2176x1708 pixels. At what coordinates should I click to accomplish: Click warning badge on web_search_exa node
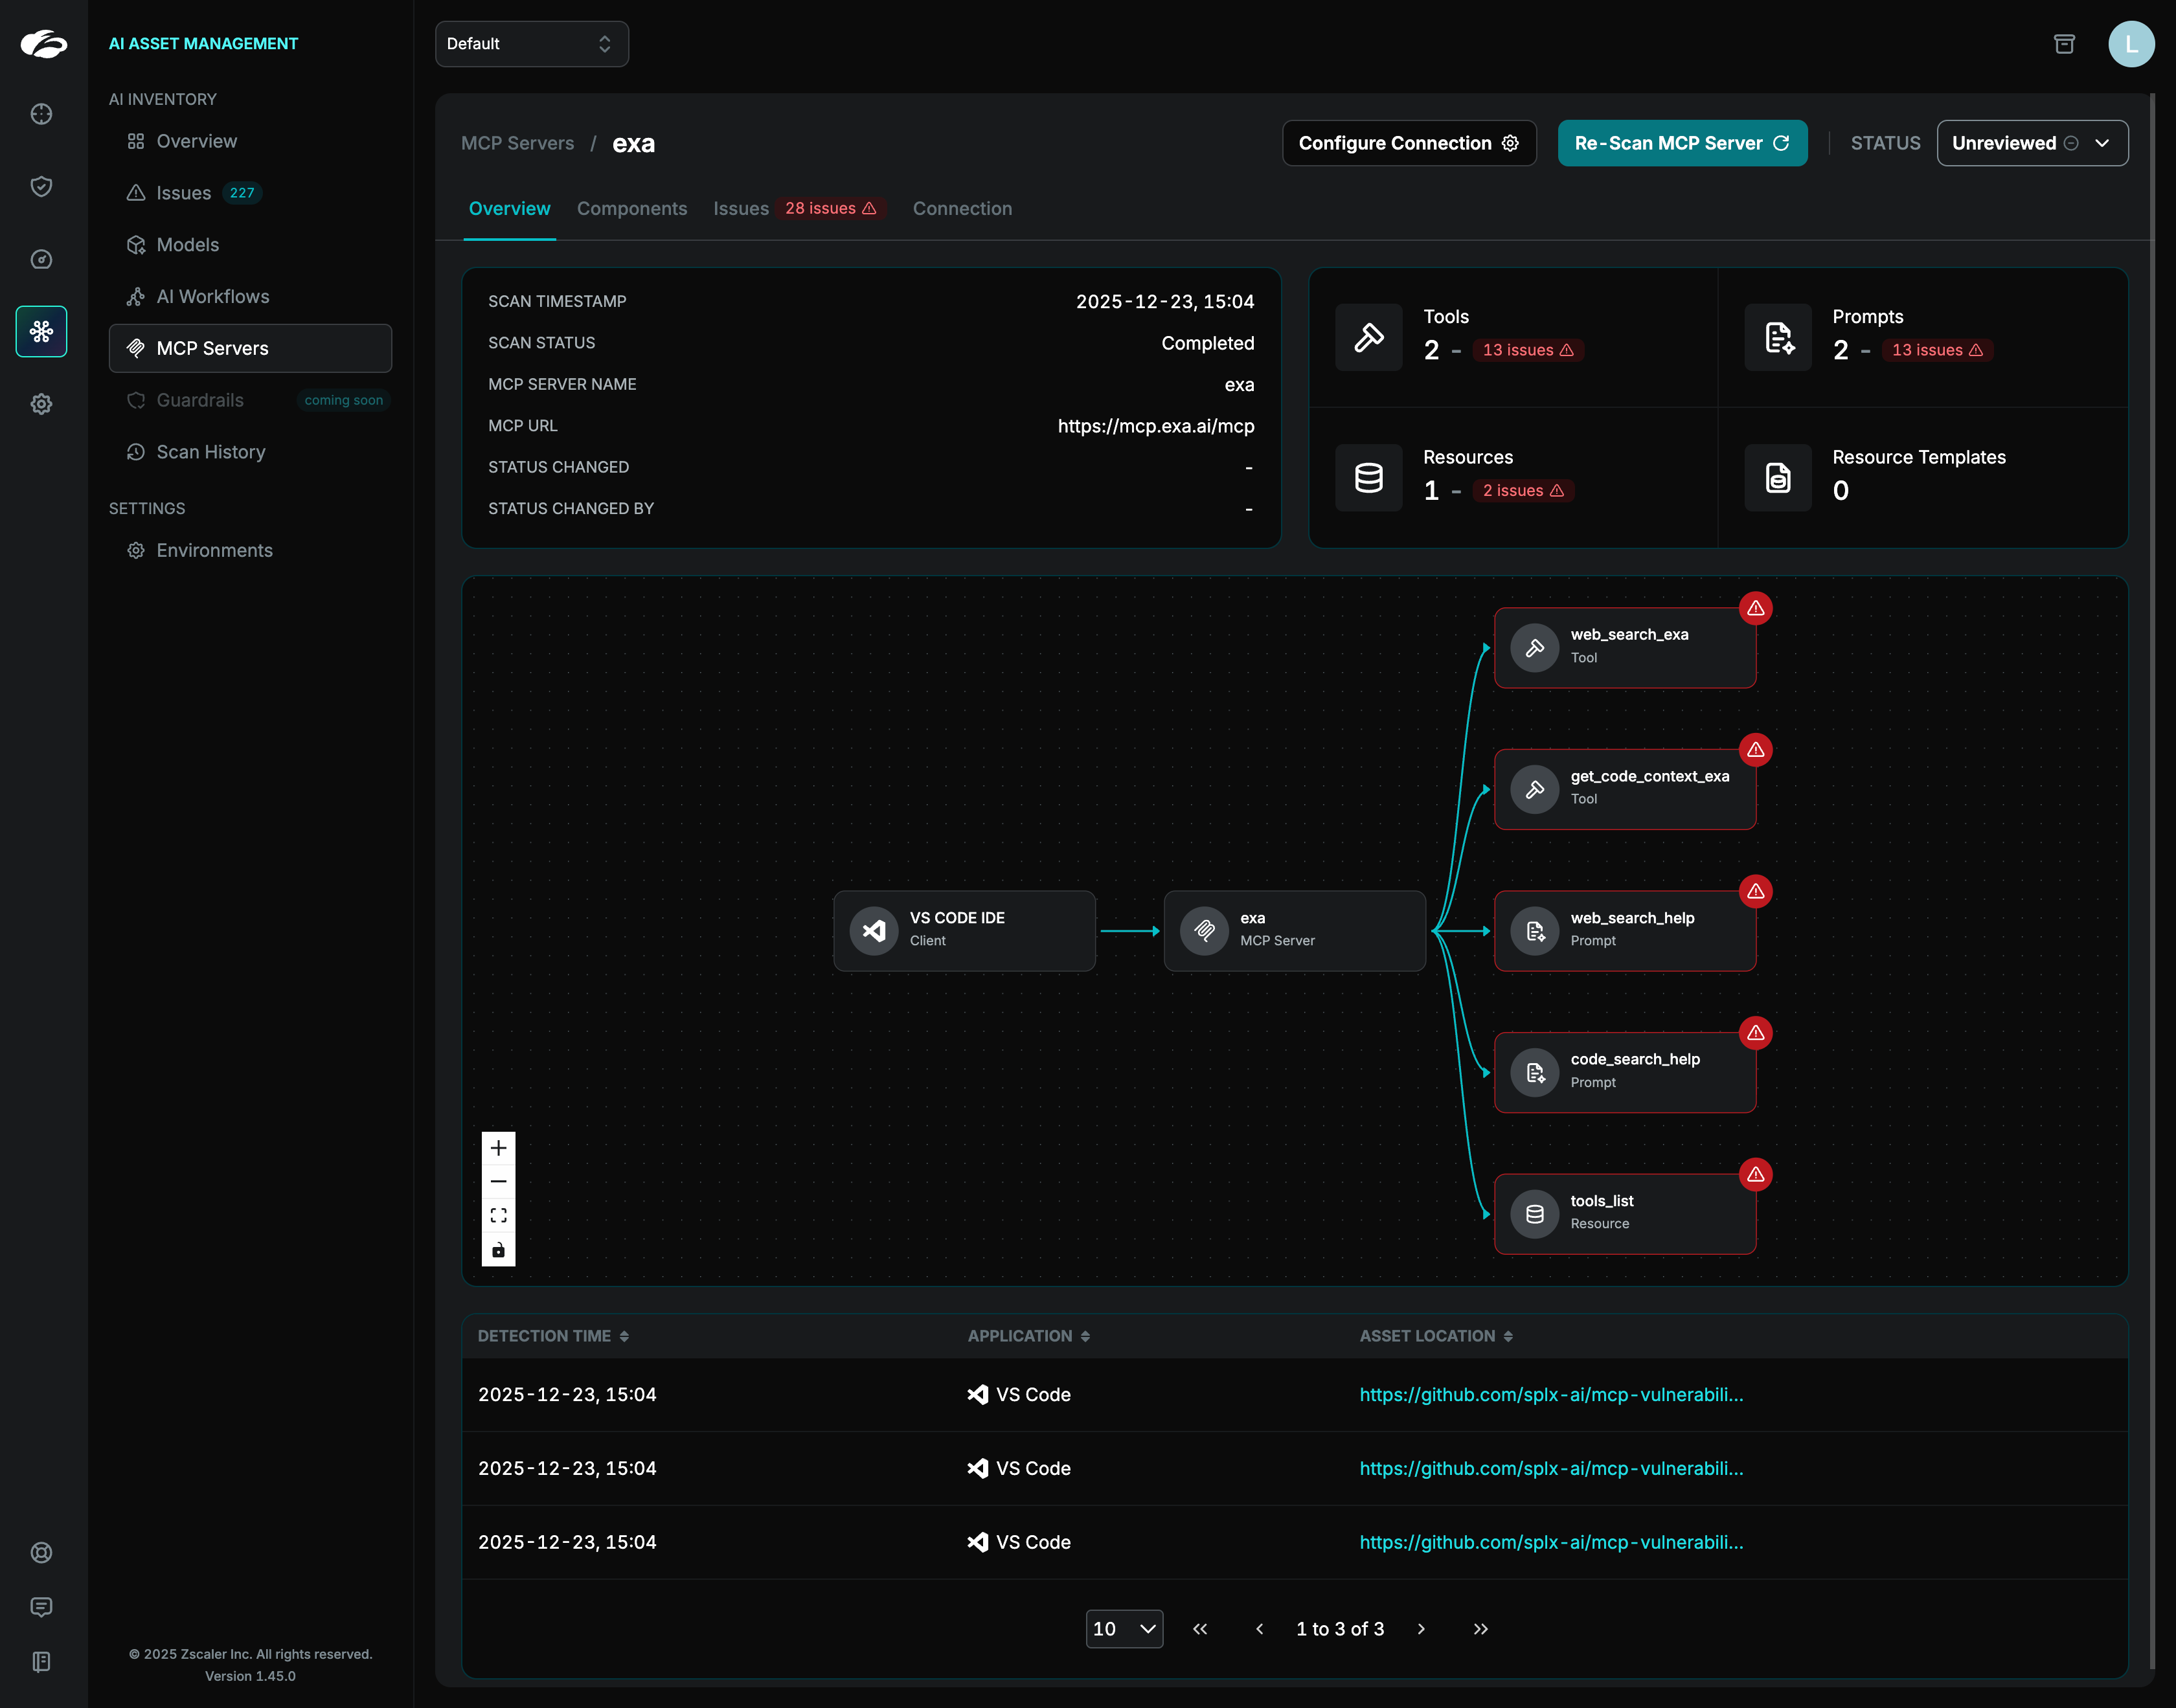1756,608
